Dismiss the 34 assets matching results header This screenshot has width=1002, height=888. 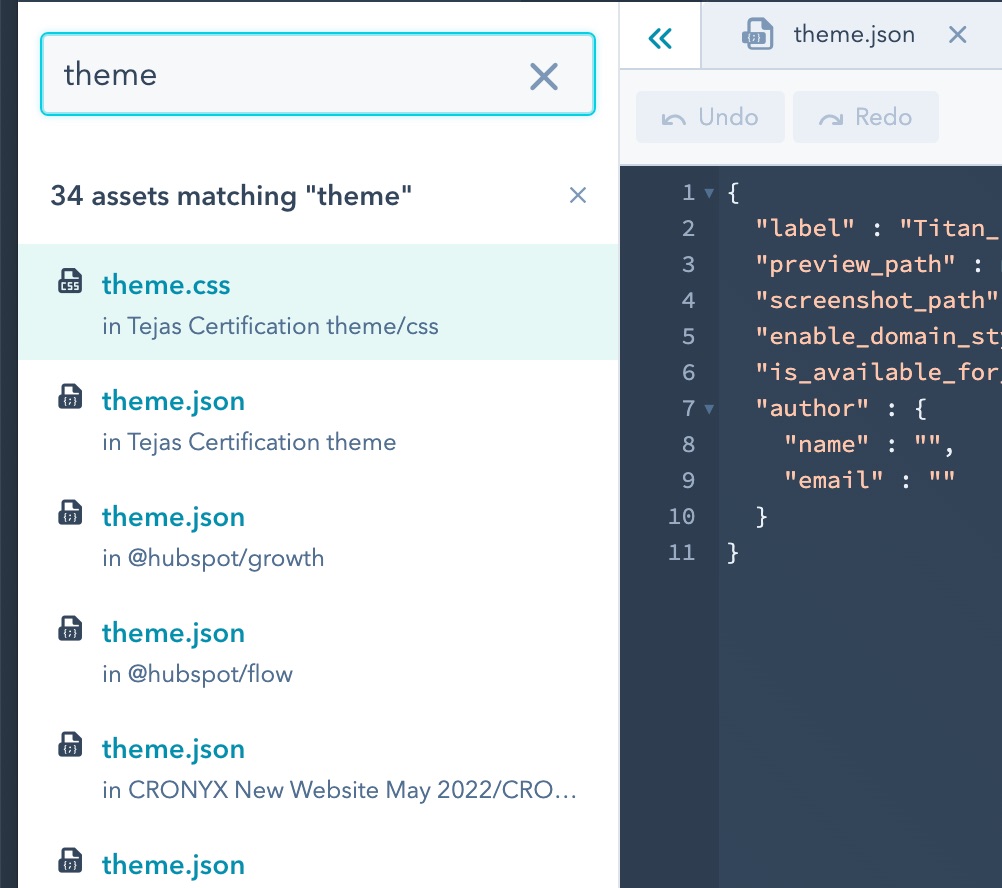[577, 195]
